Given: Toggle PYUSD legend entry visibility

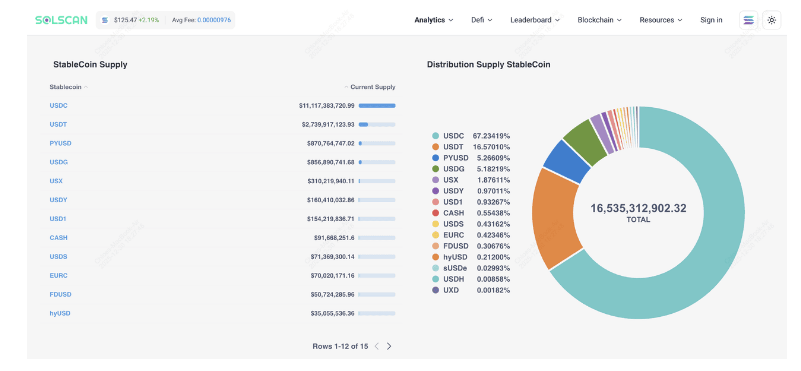Looking at the screenshot, I should point(470,158).
